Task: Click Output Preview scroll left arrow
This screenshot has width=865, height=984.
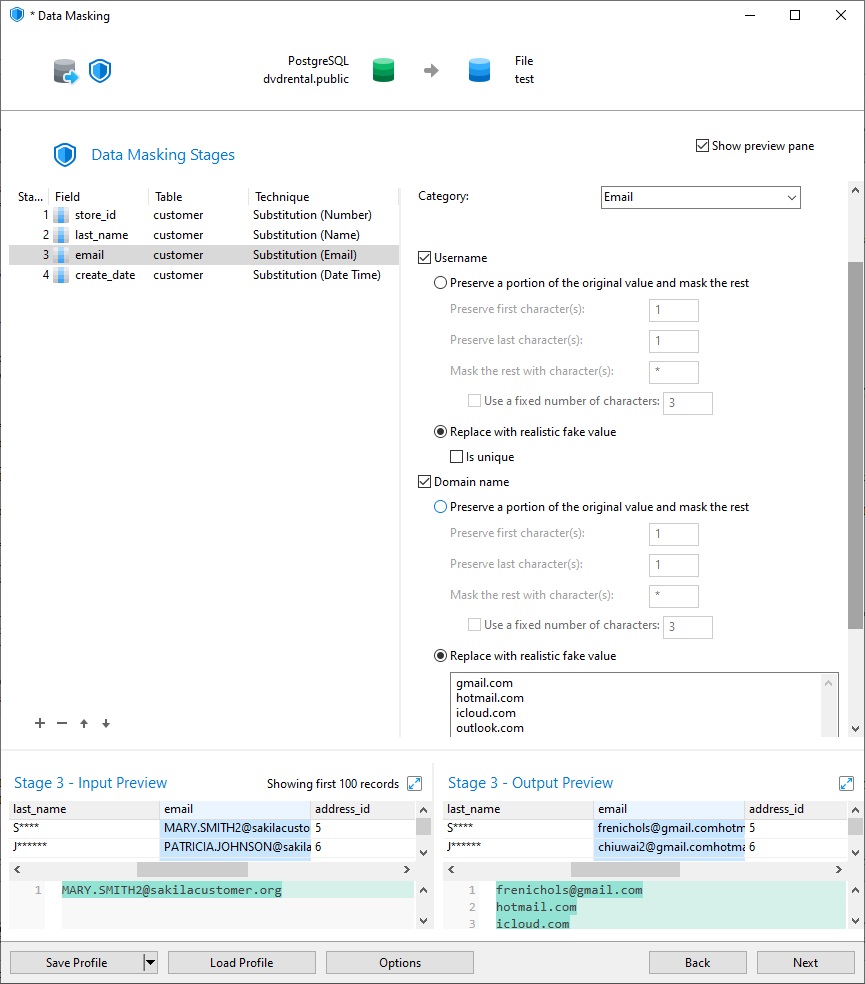Action: 451,869
